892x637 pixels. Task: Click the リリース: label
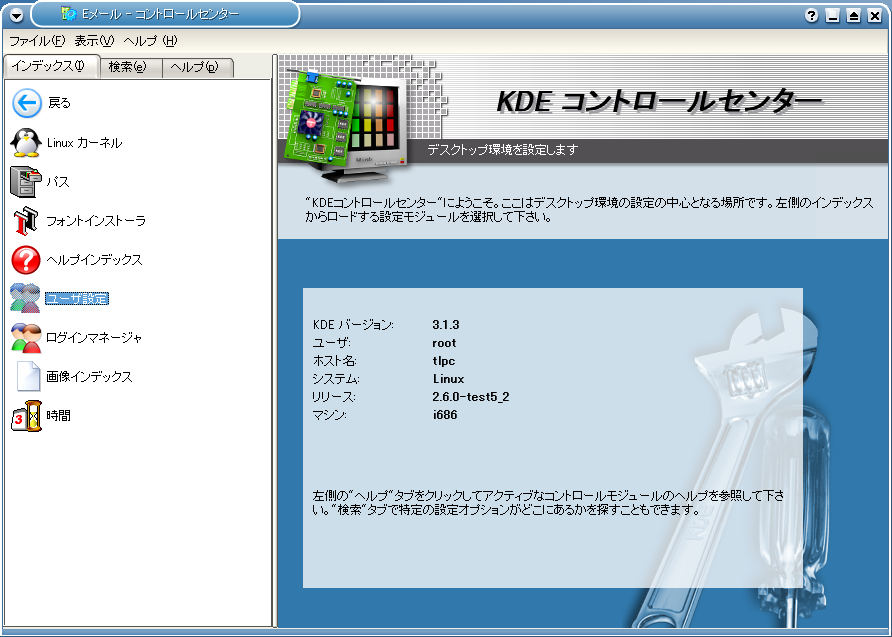(x=334, y=397)
